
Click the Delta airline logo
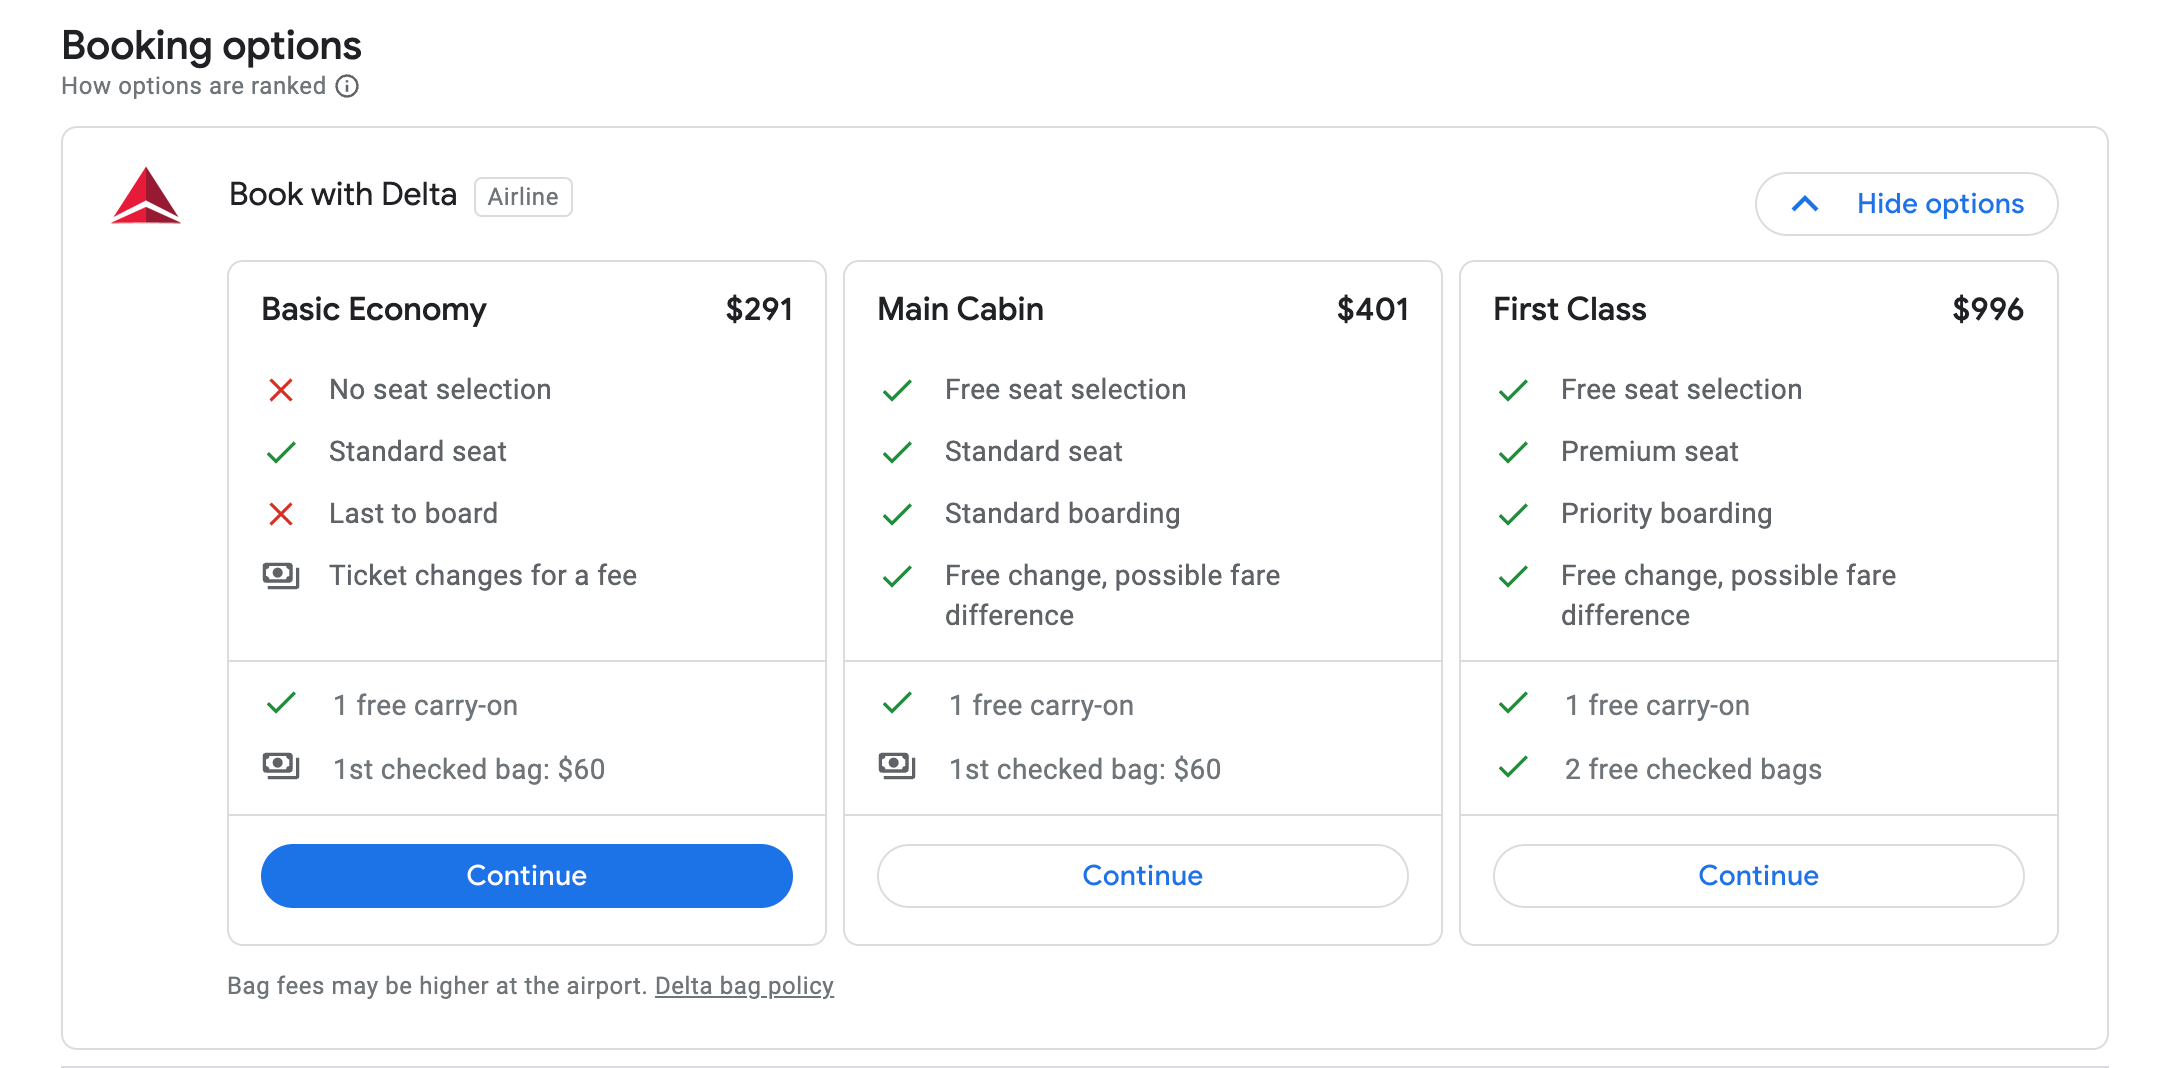146,196
